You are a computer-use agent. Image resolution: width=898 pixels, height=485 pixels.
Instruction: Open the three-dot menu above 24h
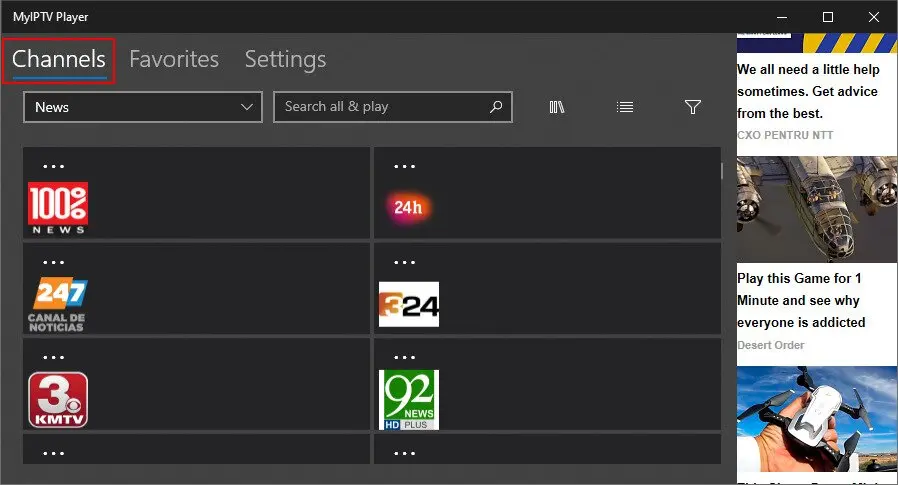(405, 166)
